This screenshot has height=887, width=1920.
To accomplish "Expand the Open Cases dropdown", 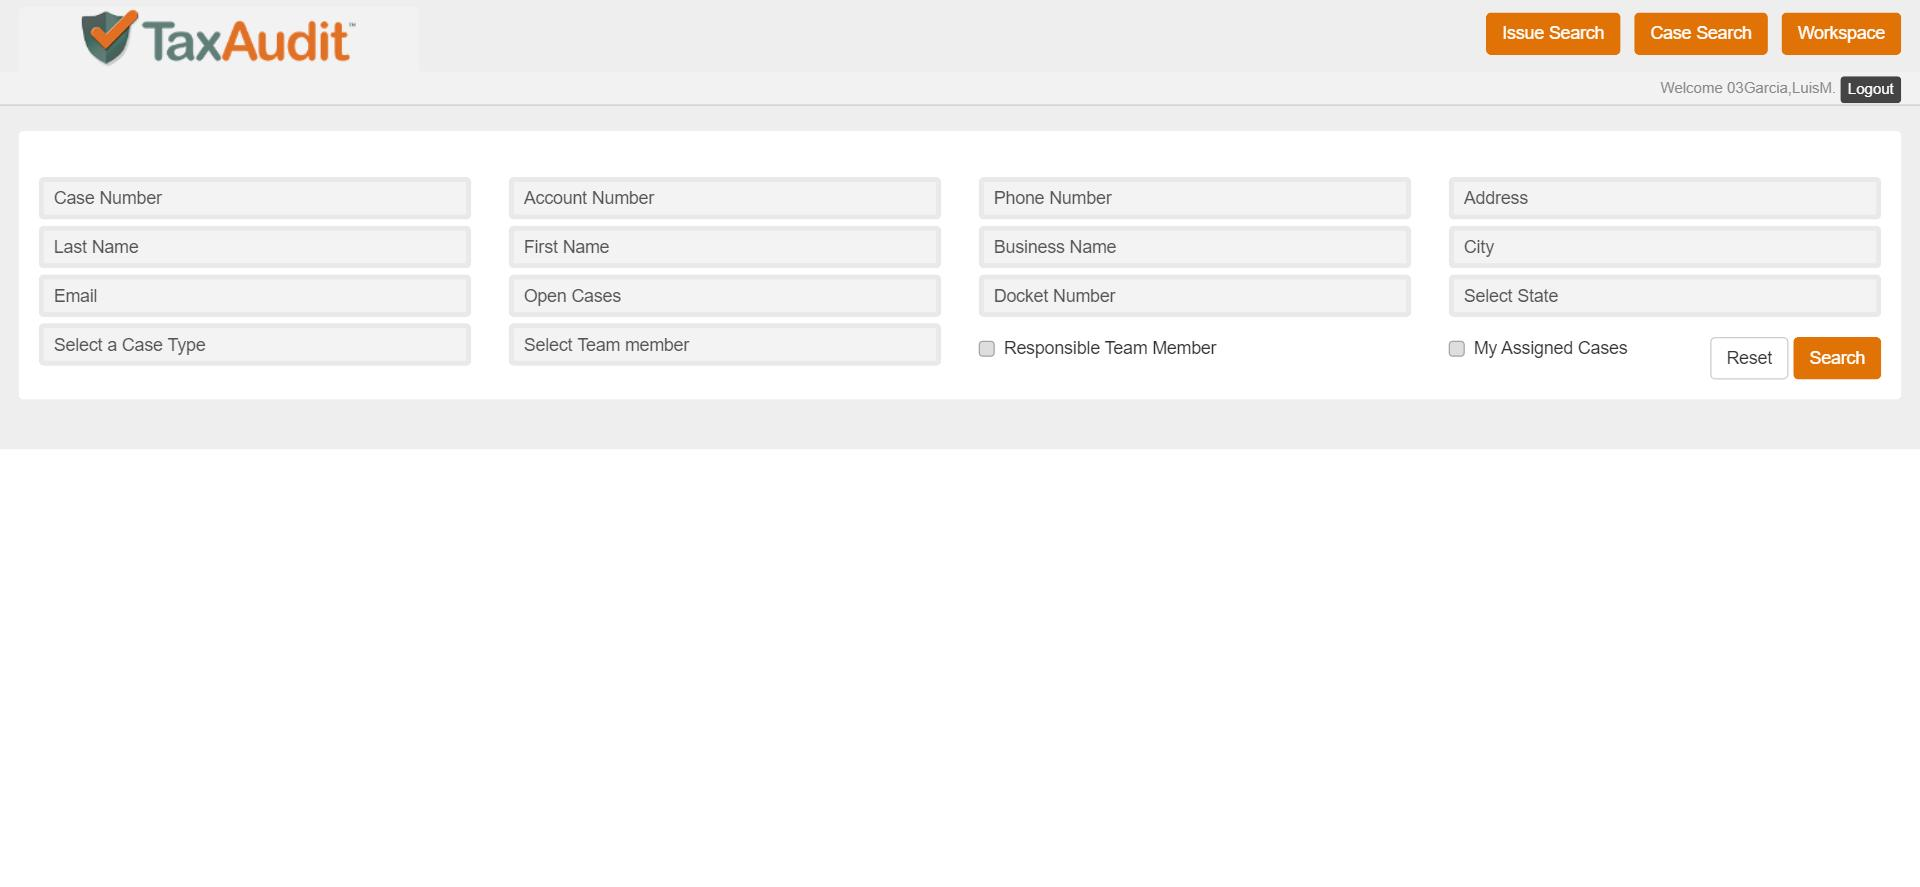I will point(725,296).
